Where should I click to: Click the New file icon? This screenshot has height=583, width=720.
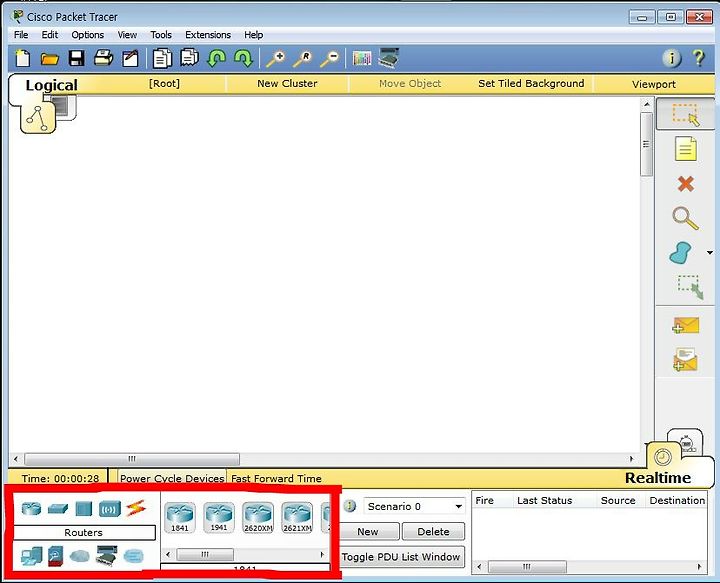22,58
